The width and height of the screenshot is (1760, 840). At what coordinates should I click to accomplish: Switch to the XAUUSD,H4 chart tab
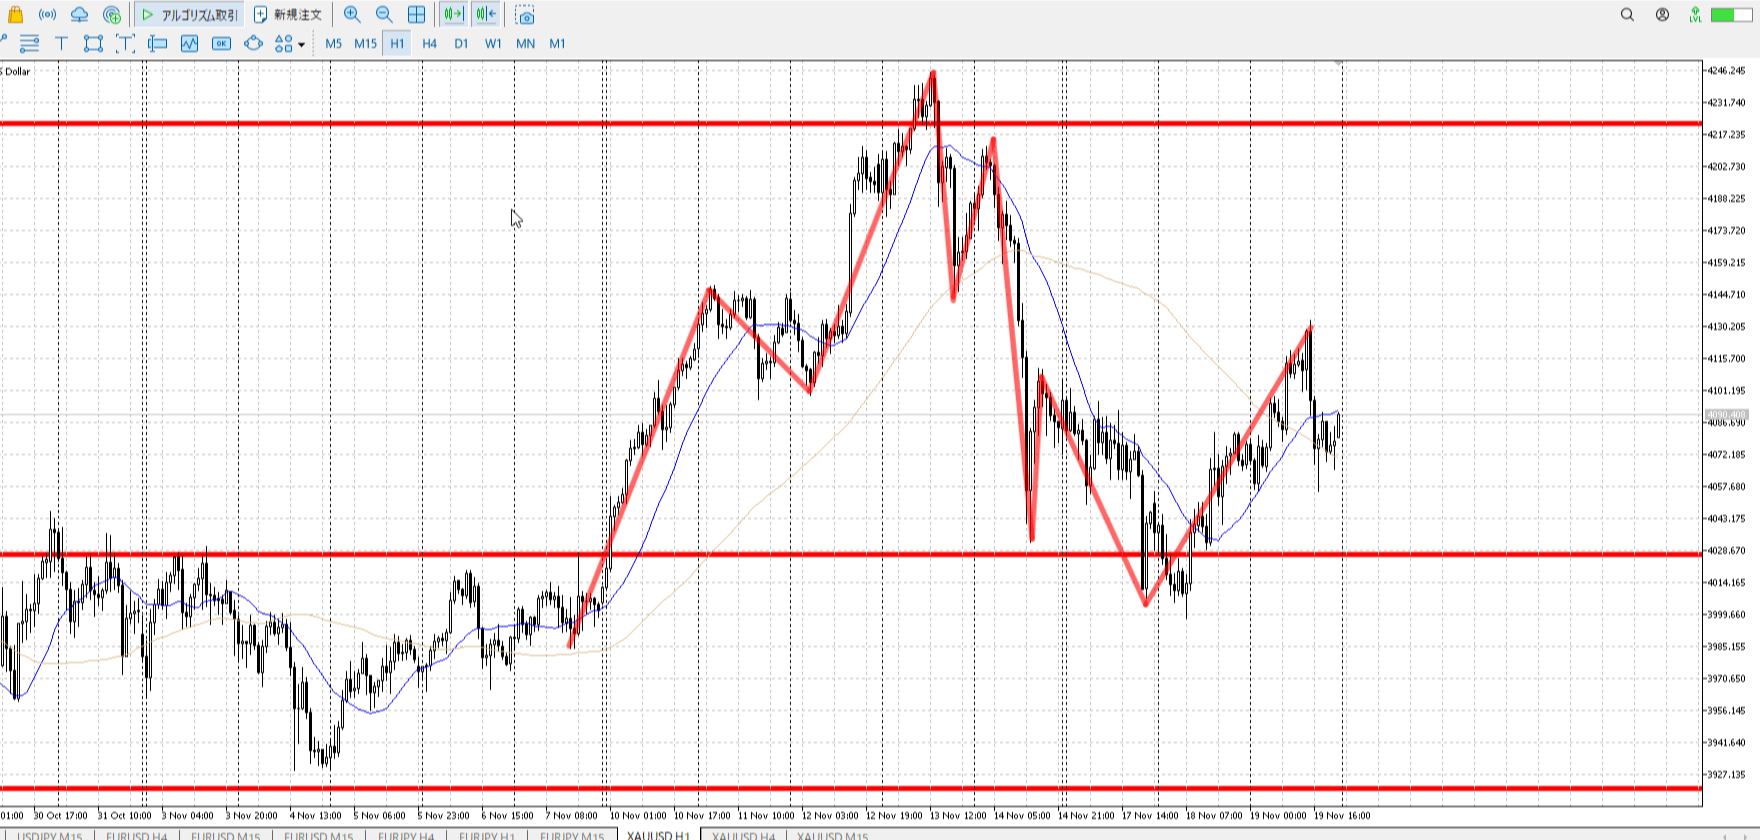[x=743, y=835]
